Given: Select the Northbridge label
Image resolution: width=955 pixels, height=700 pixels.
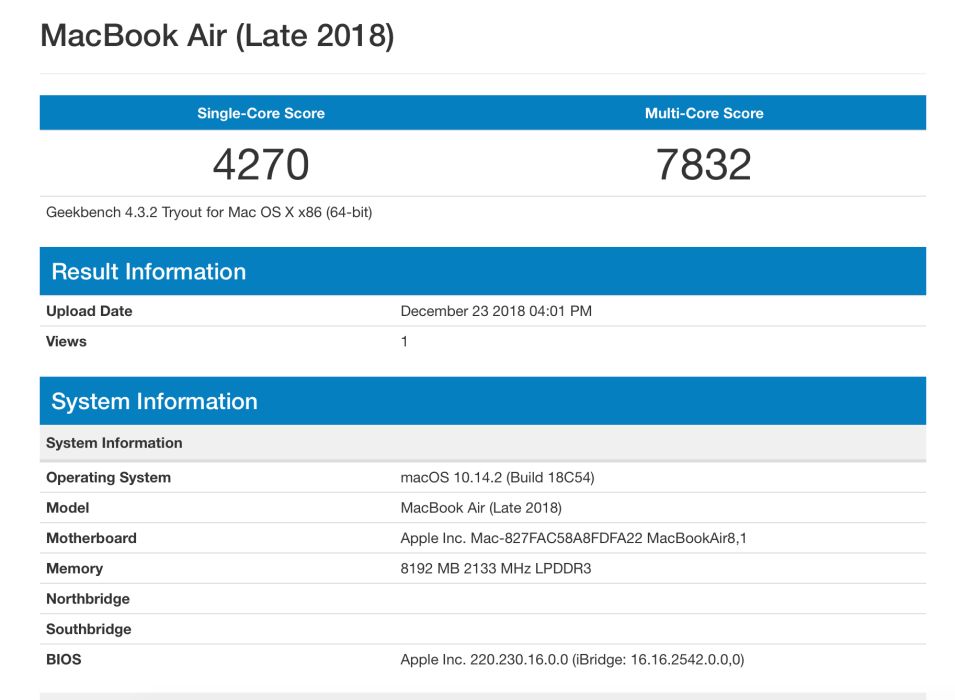Looking at the screenshot, I should (x=88, y=599).
